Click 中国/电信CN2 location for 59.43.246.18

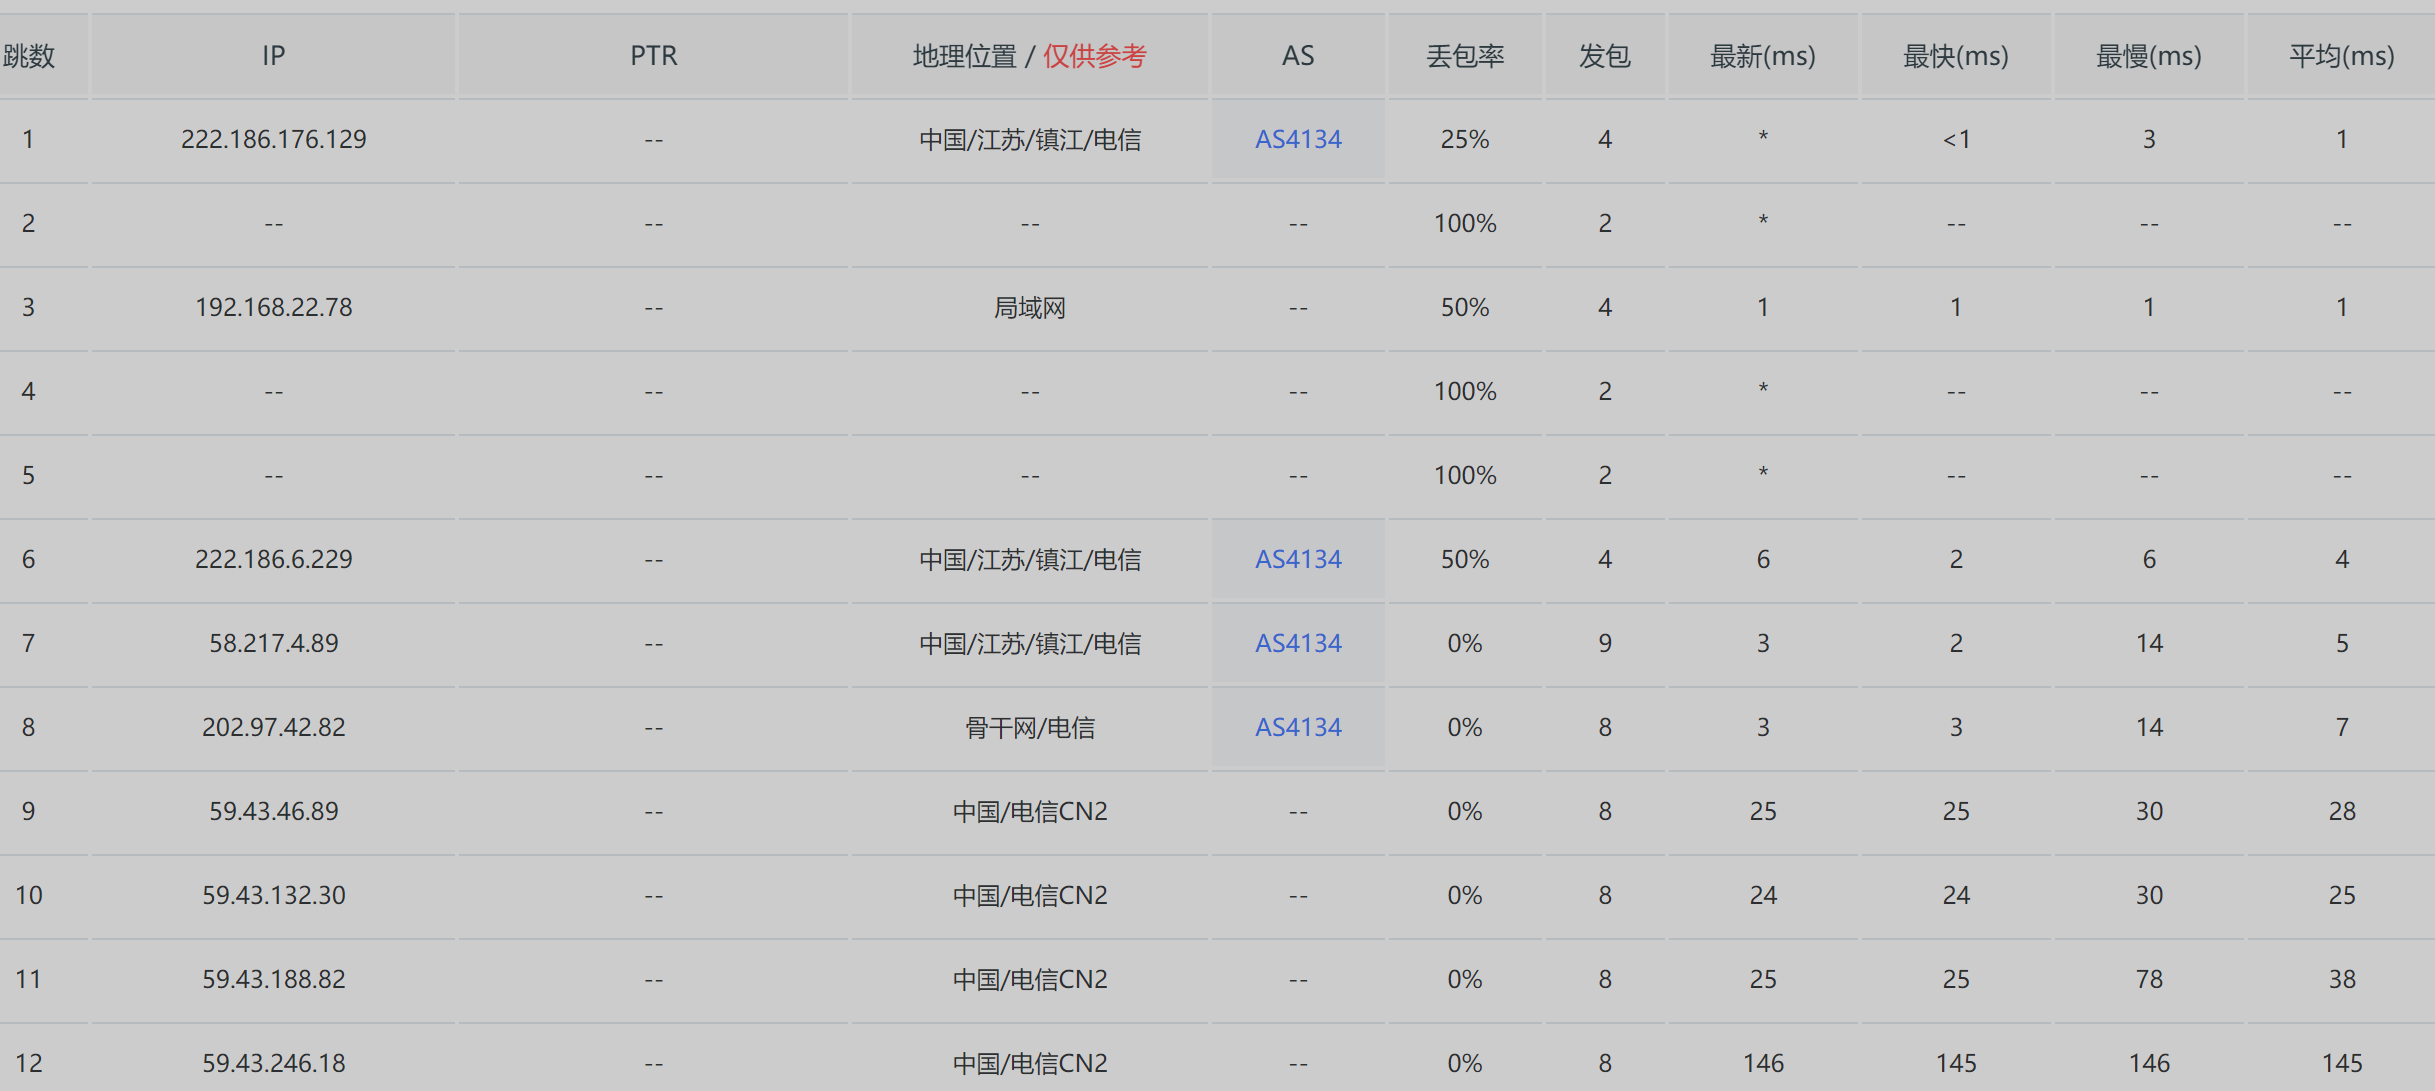tap(1029, 1063)
